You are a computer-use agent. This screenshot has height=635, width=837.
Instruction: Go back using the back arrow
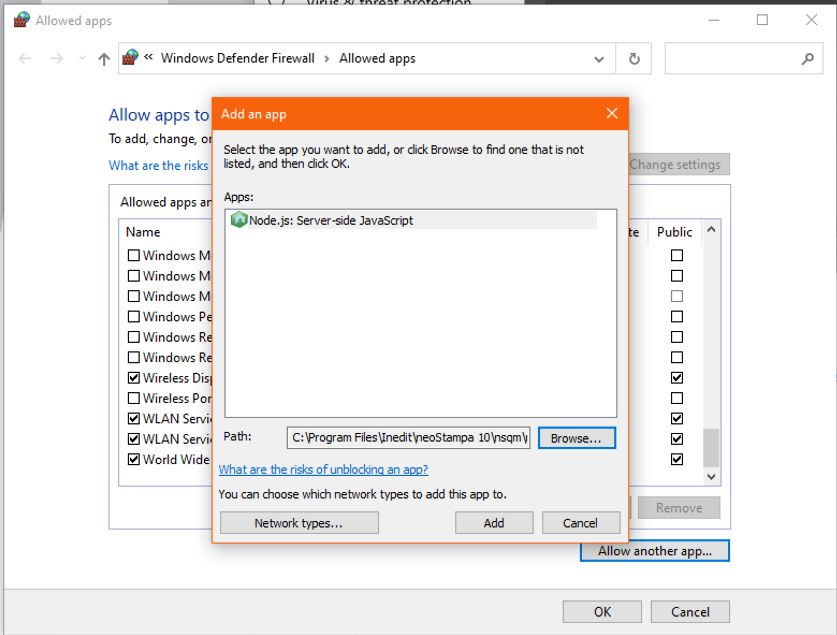(25, 58)
